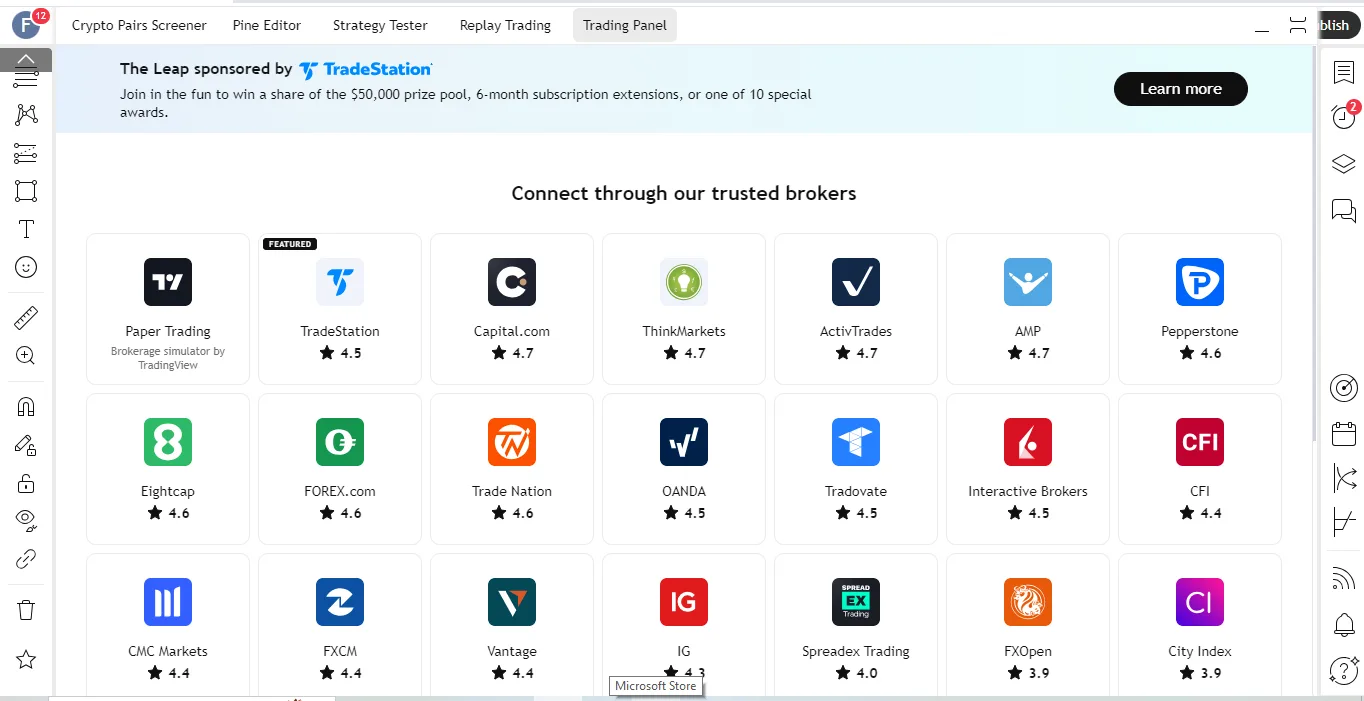Toggle the link drawings sync icon
1364x701 pixels.
point(26,559)
